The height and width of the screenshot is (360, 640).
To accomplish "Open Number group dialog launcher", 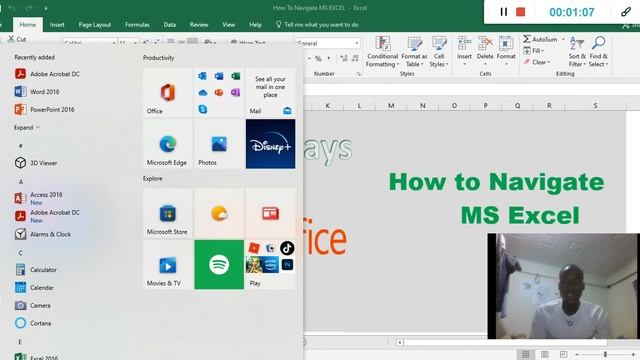I will tap(358, 74).
